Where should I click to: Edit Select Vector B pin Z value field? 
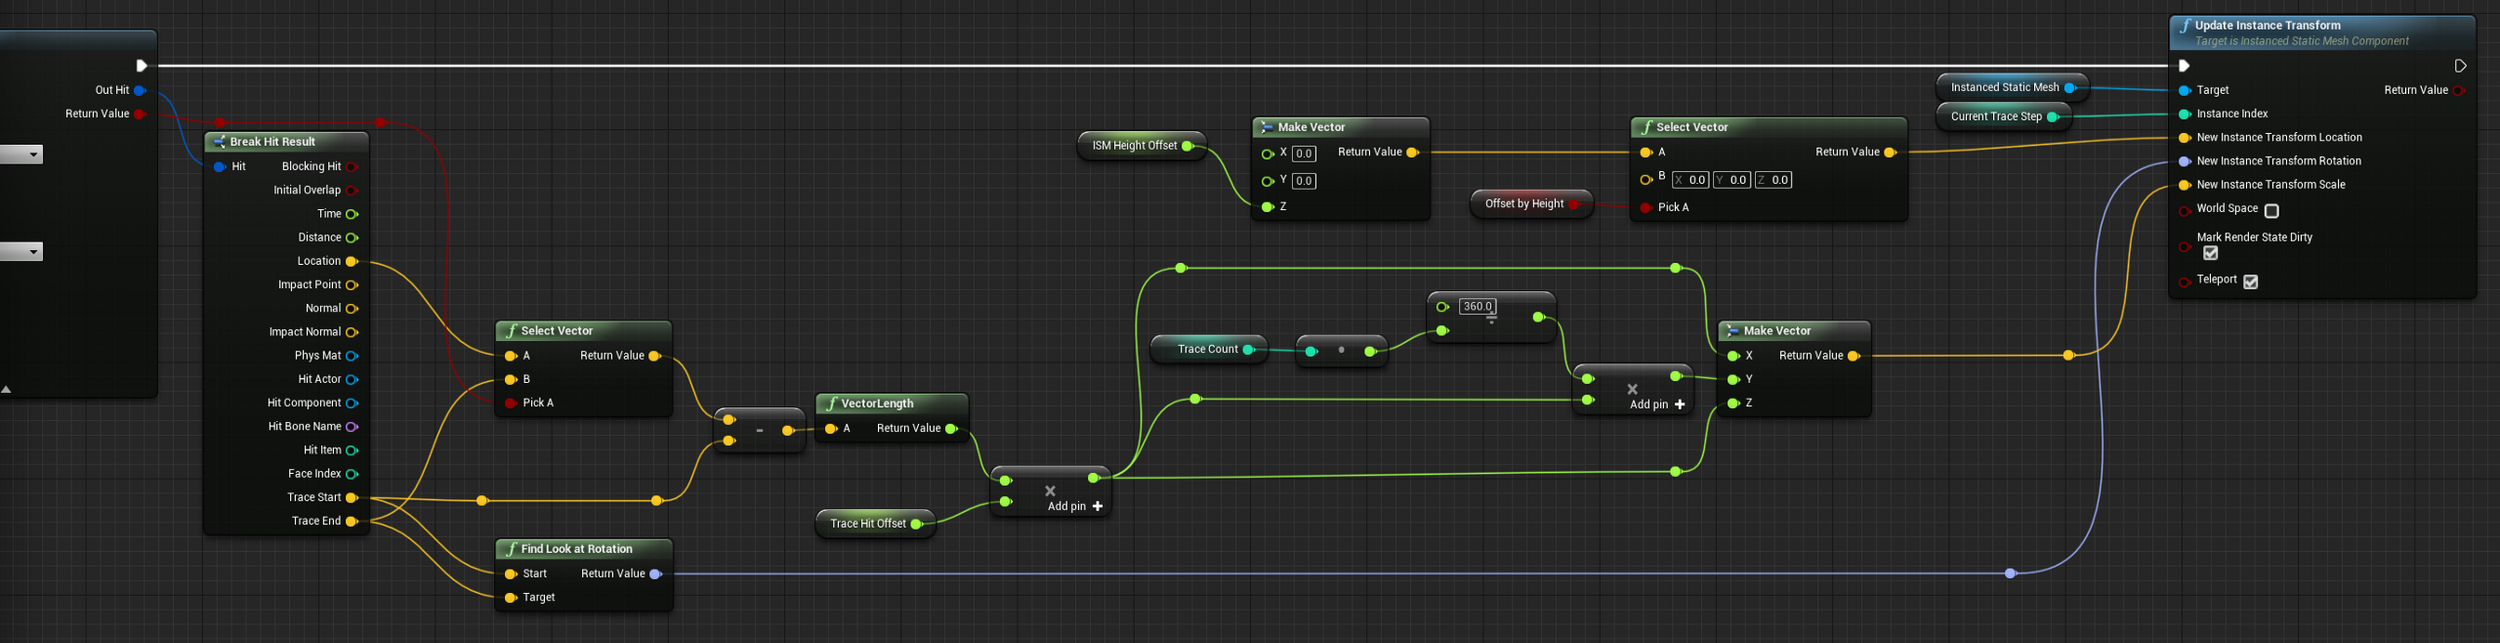1773,180
